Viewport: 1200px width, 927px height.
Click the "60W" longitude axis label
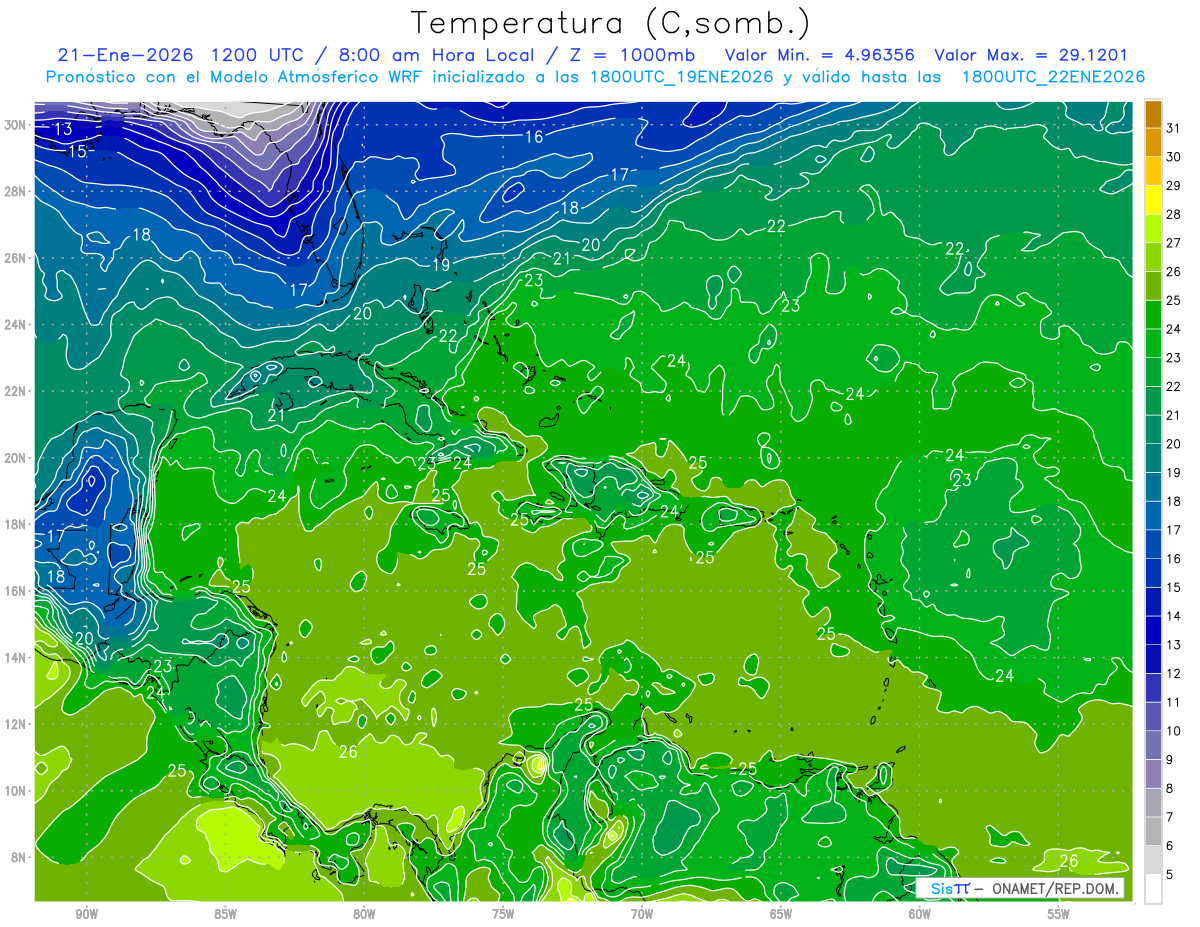[920, 914]
